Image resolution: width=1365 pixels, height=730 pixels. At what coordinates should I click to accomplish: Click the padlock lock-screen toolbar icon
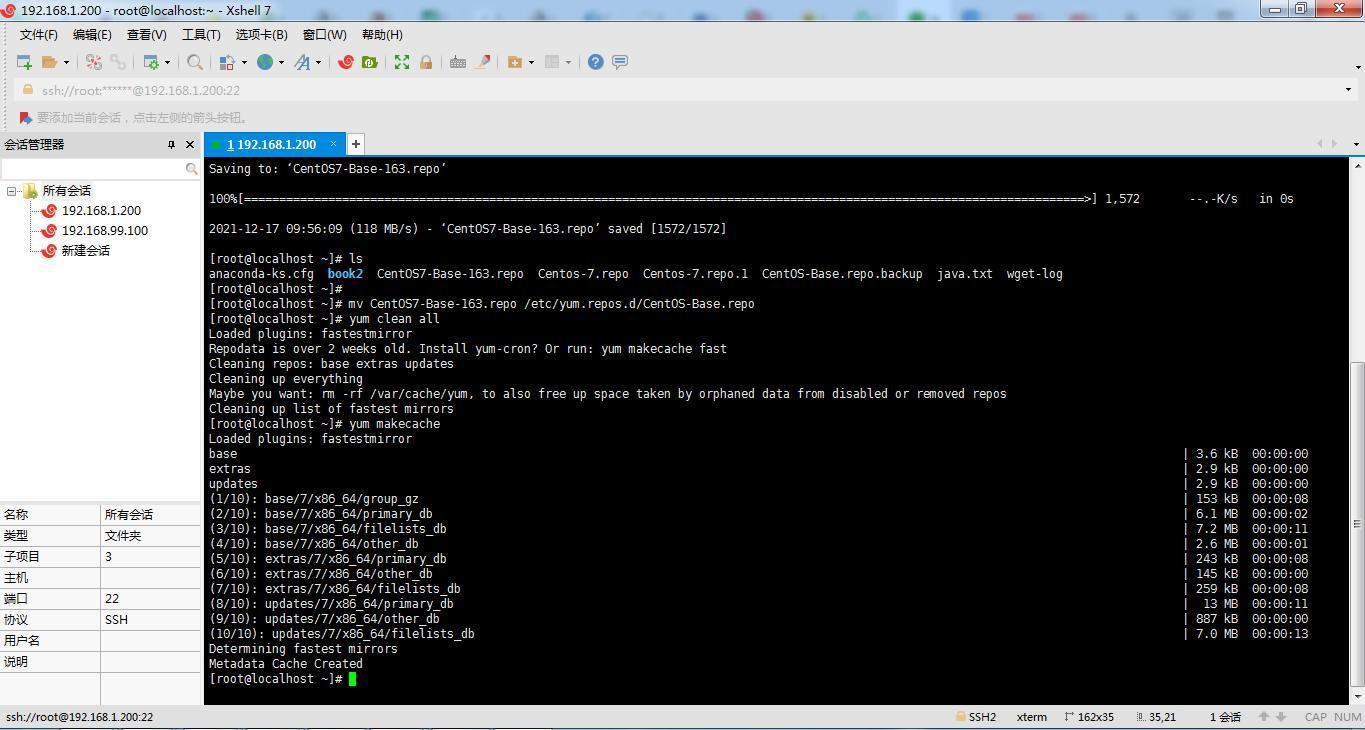(426, 62)
